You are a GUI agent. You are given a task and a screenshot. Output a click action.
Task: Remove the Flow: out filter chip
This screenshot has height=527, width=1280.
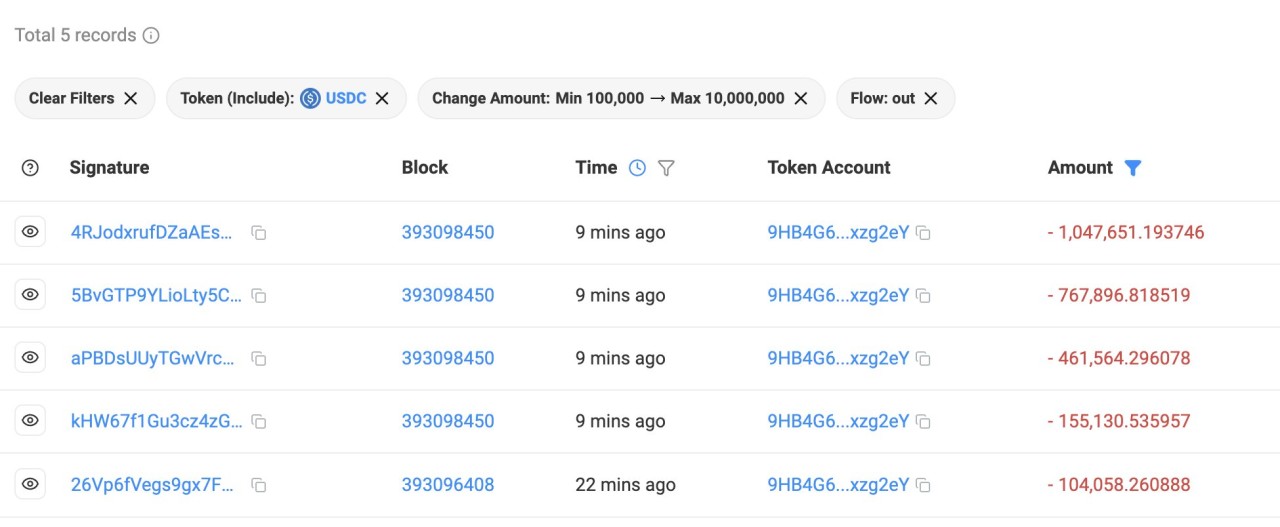(x=931, y=99)
